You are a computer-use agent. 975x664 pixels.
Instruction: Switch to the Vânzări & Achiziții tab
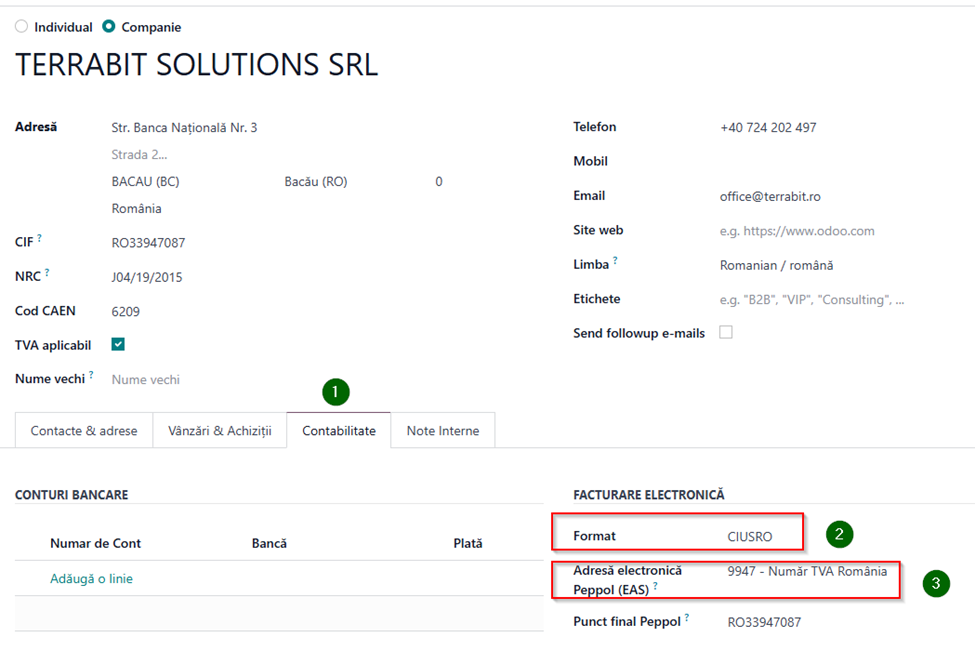(219, 430)
